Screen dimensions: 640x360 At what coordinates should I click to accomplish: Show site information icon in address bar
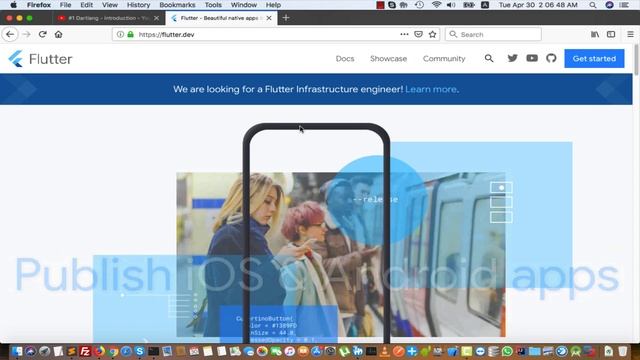coord(120,34)
